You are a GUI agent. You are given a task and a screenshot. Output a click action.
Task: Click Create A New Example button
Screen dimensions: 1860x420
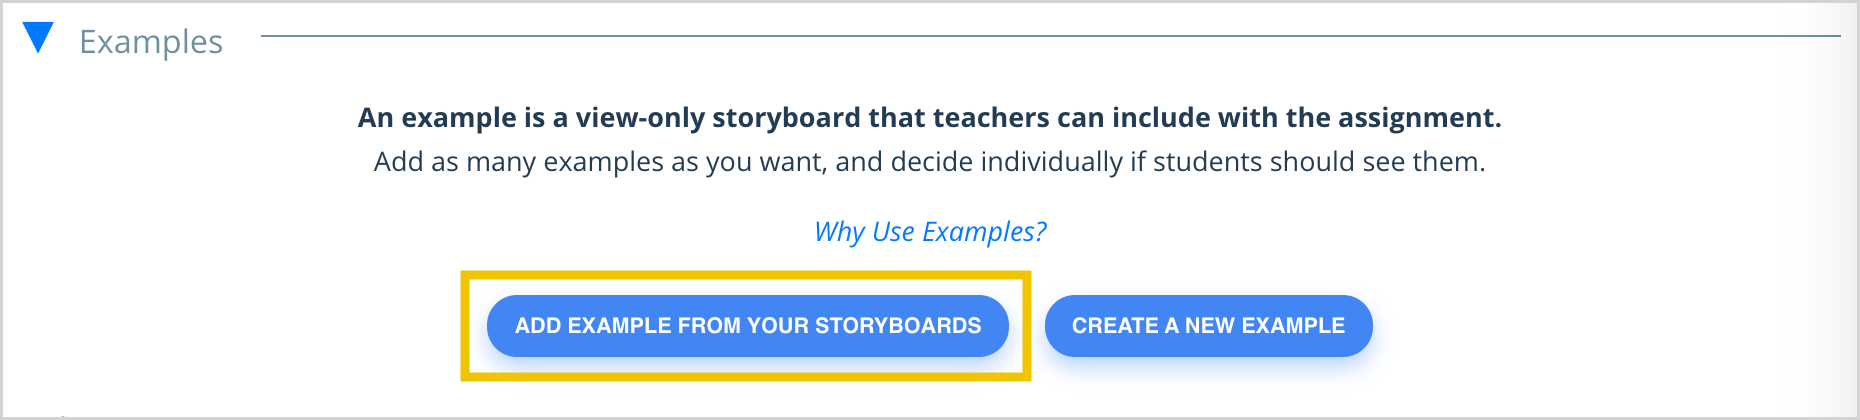point(1208,326)
